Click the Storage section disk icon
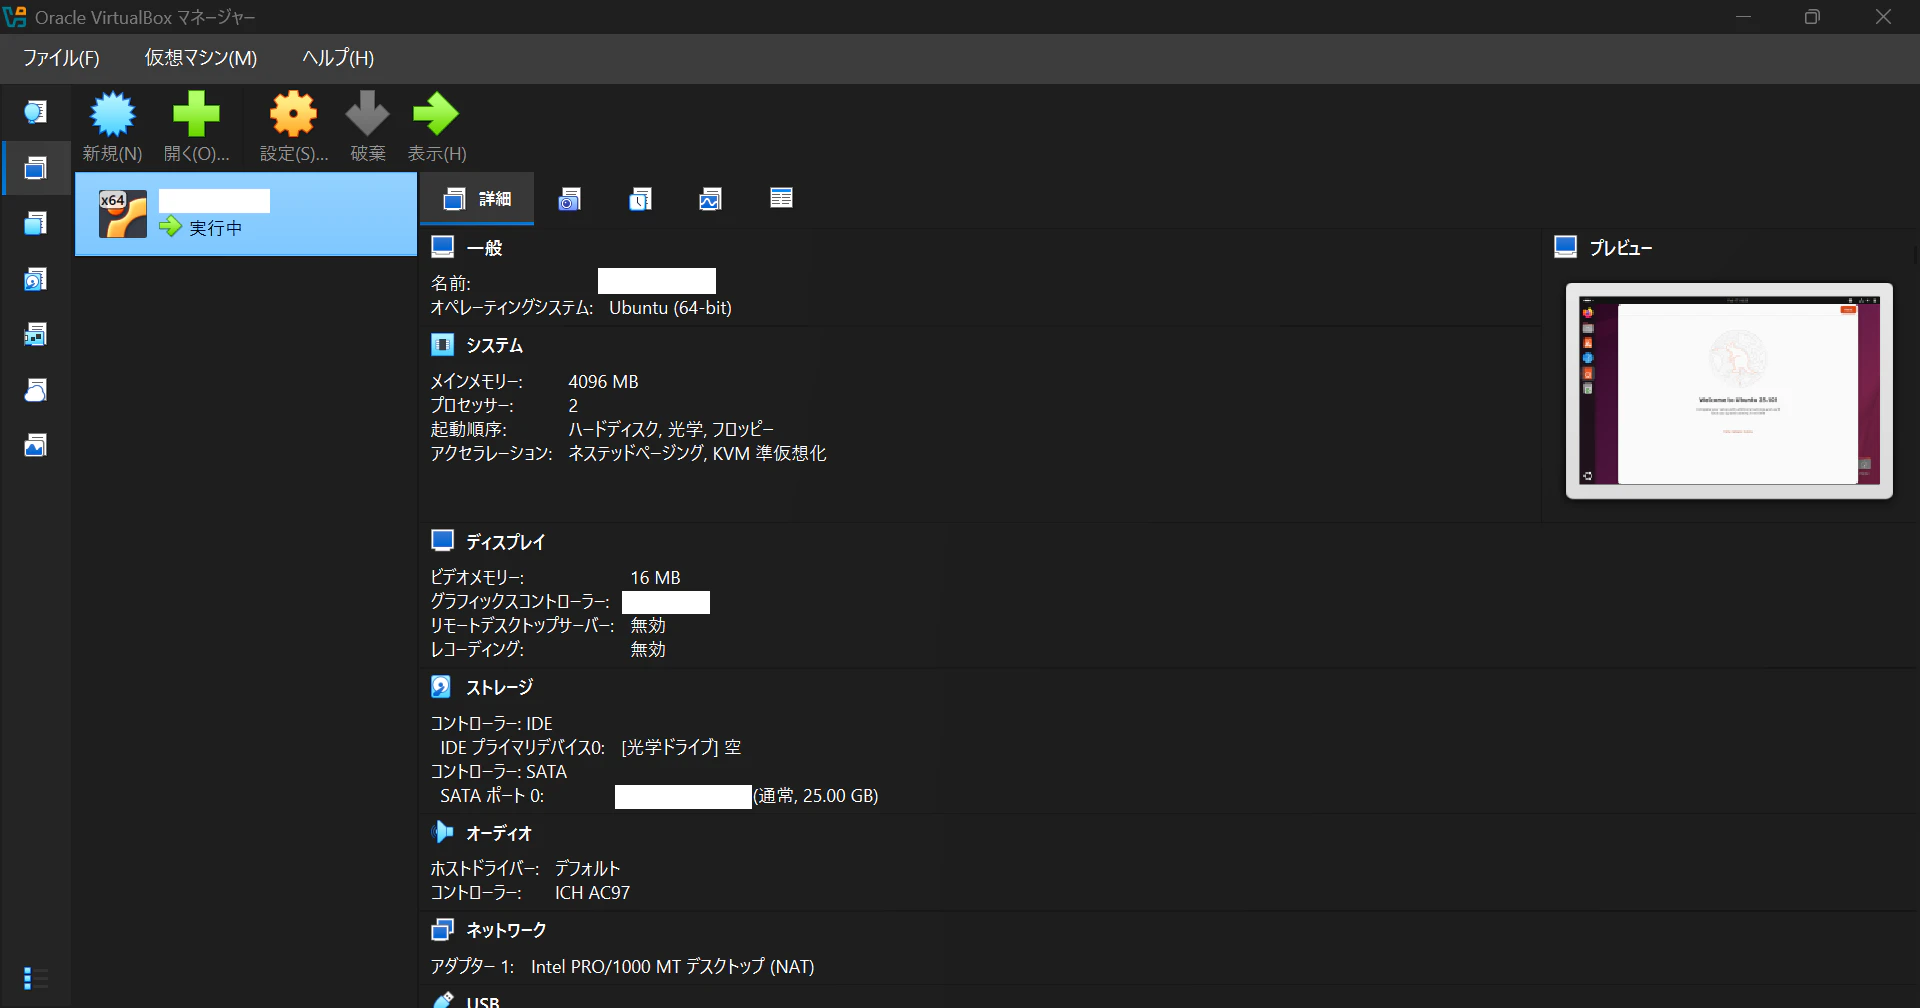The width and height of the screenshot is (1920, 1008). [x=441, y=686]
